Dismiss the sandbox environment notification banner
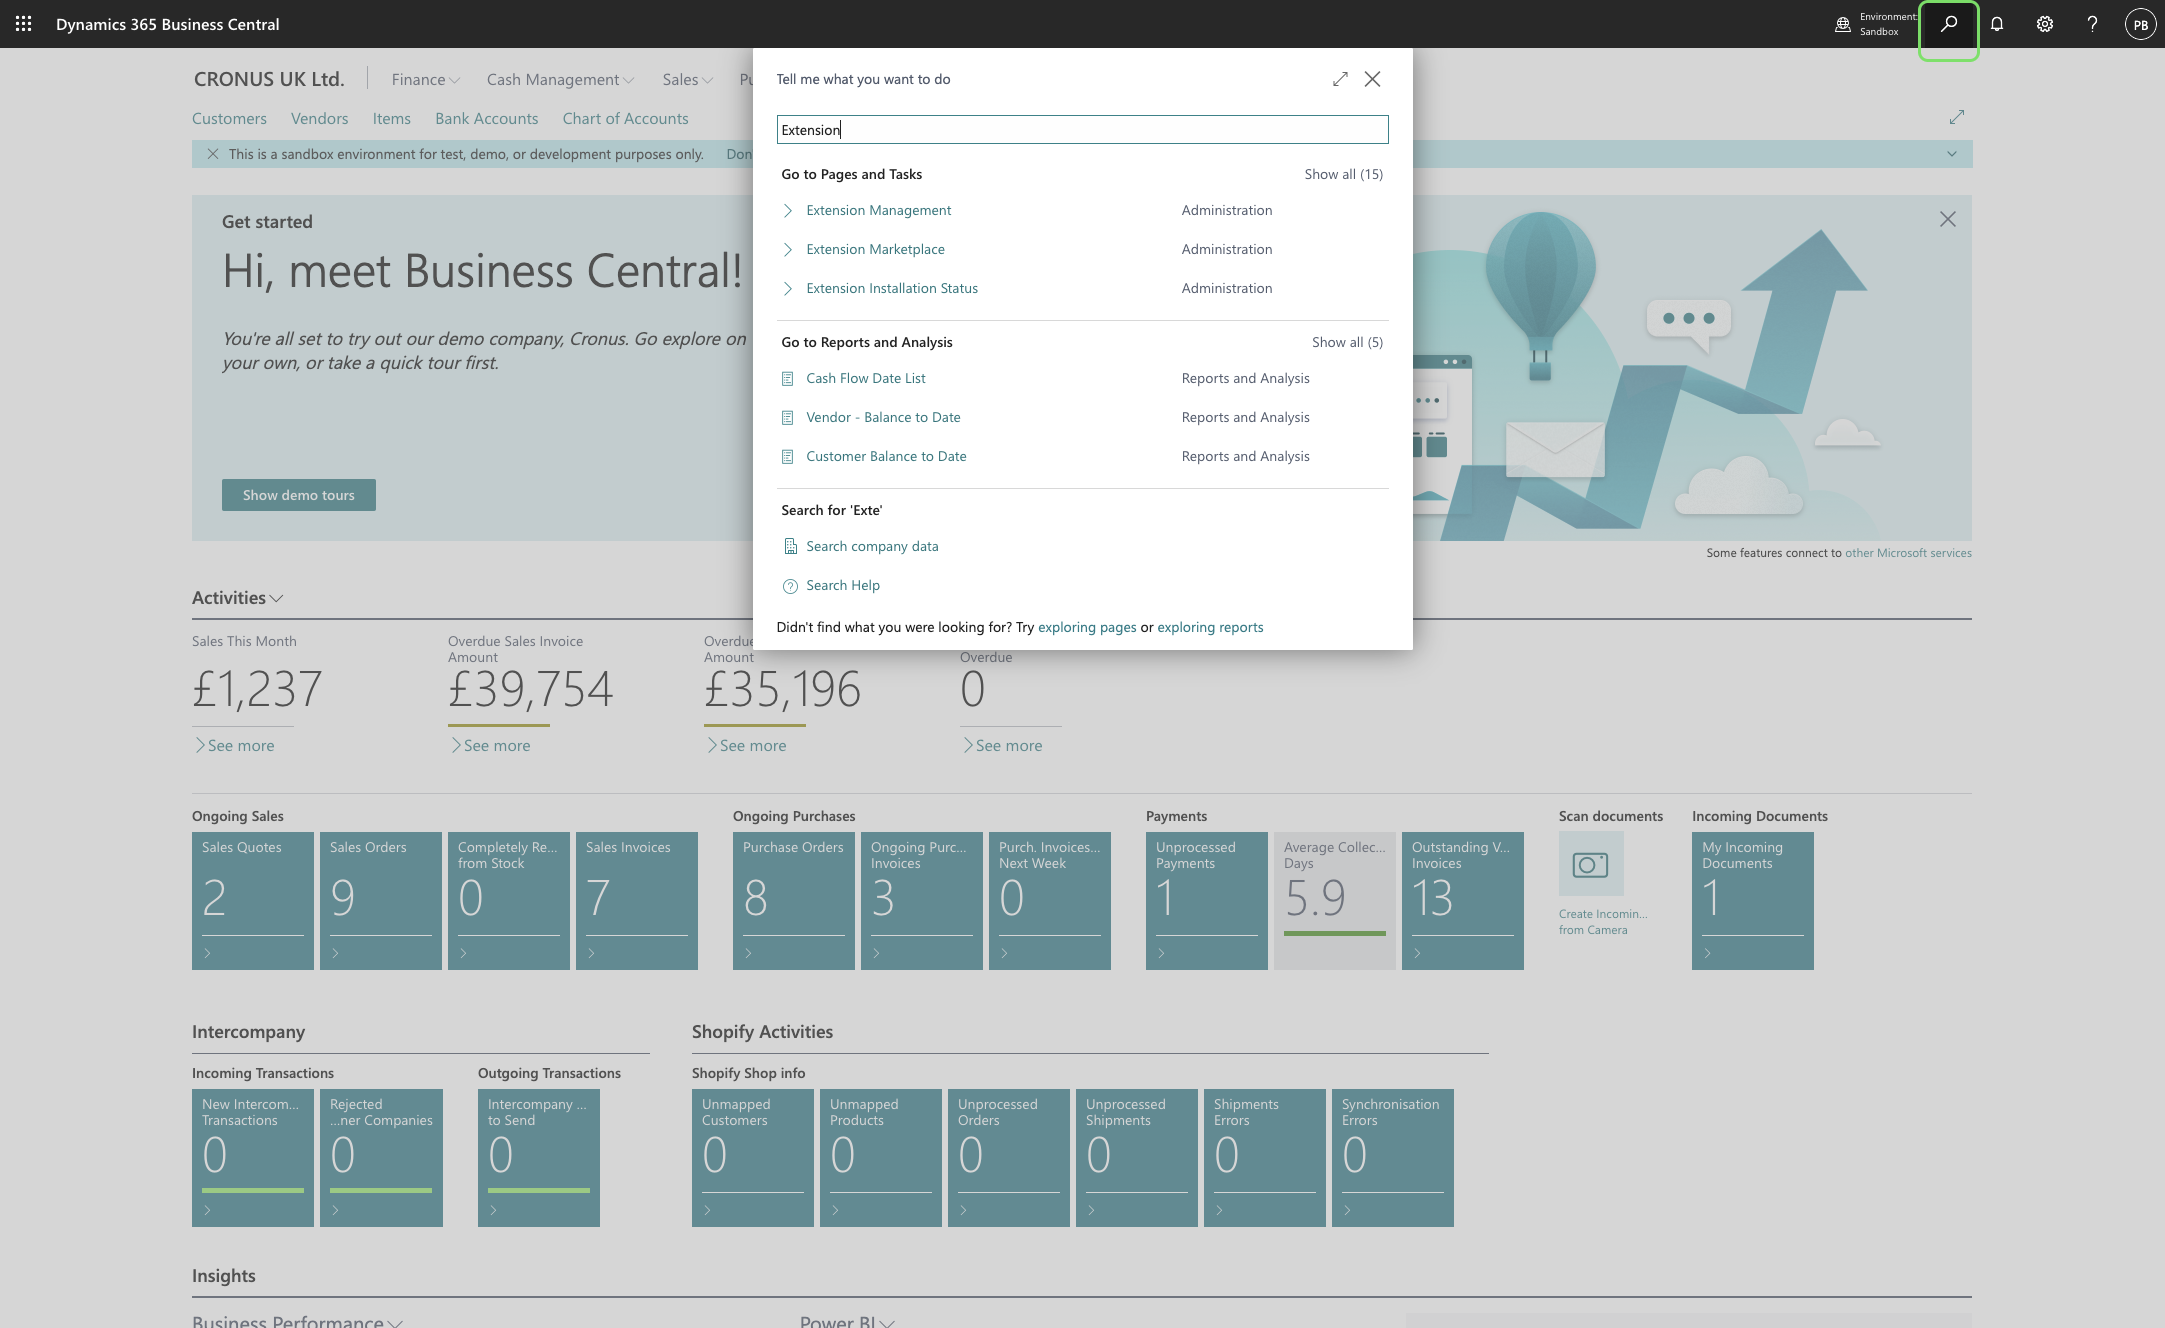This screenshot has width=2165, height=1328. tap(212, 154)
